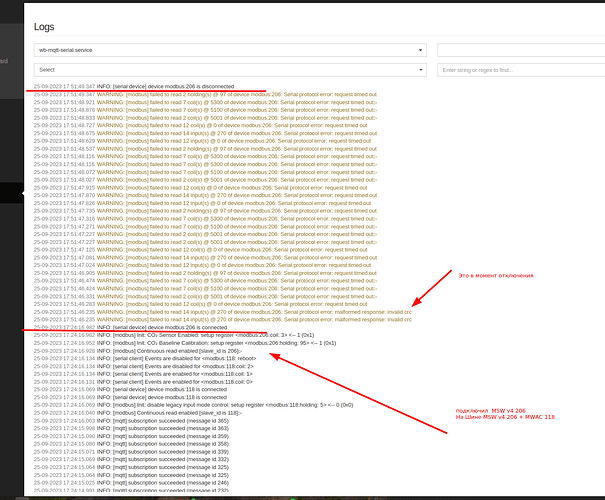605x500 pixels.
Task: Click the empty field right of the service selector
Action: 521,50
